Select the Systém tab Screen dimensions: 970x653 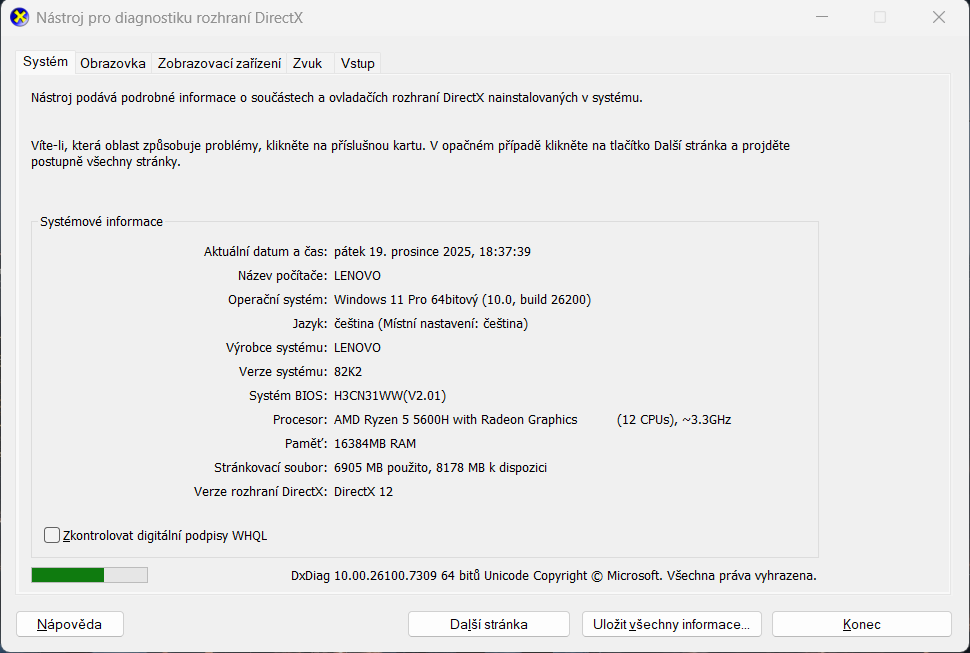(45, 61)
